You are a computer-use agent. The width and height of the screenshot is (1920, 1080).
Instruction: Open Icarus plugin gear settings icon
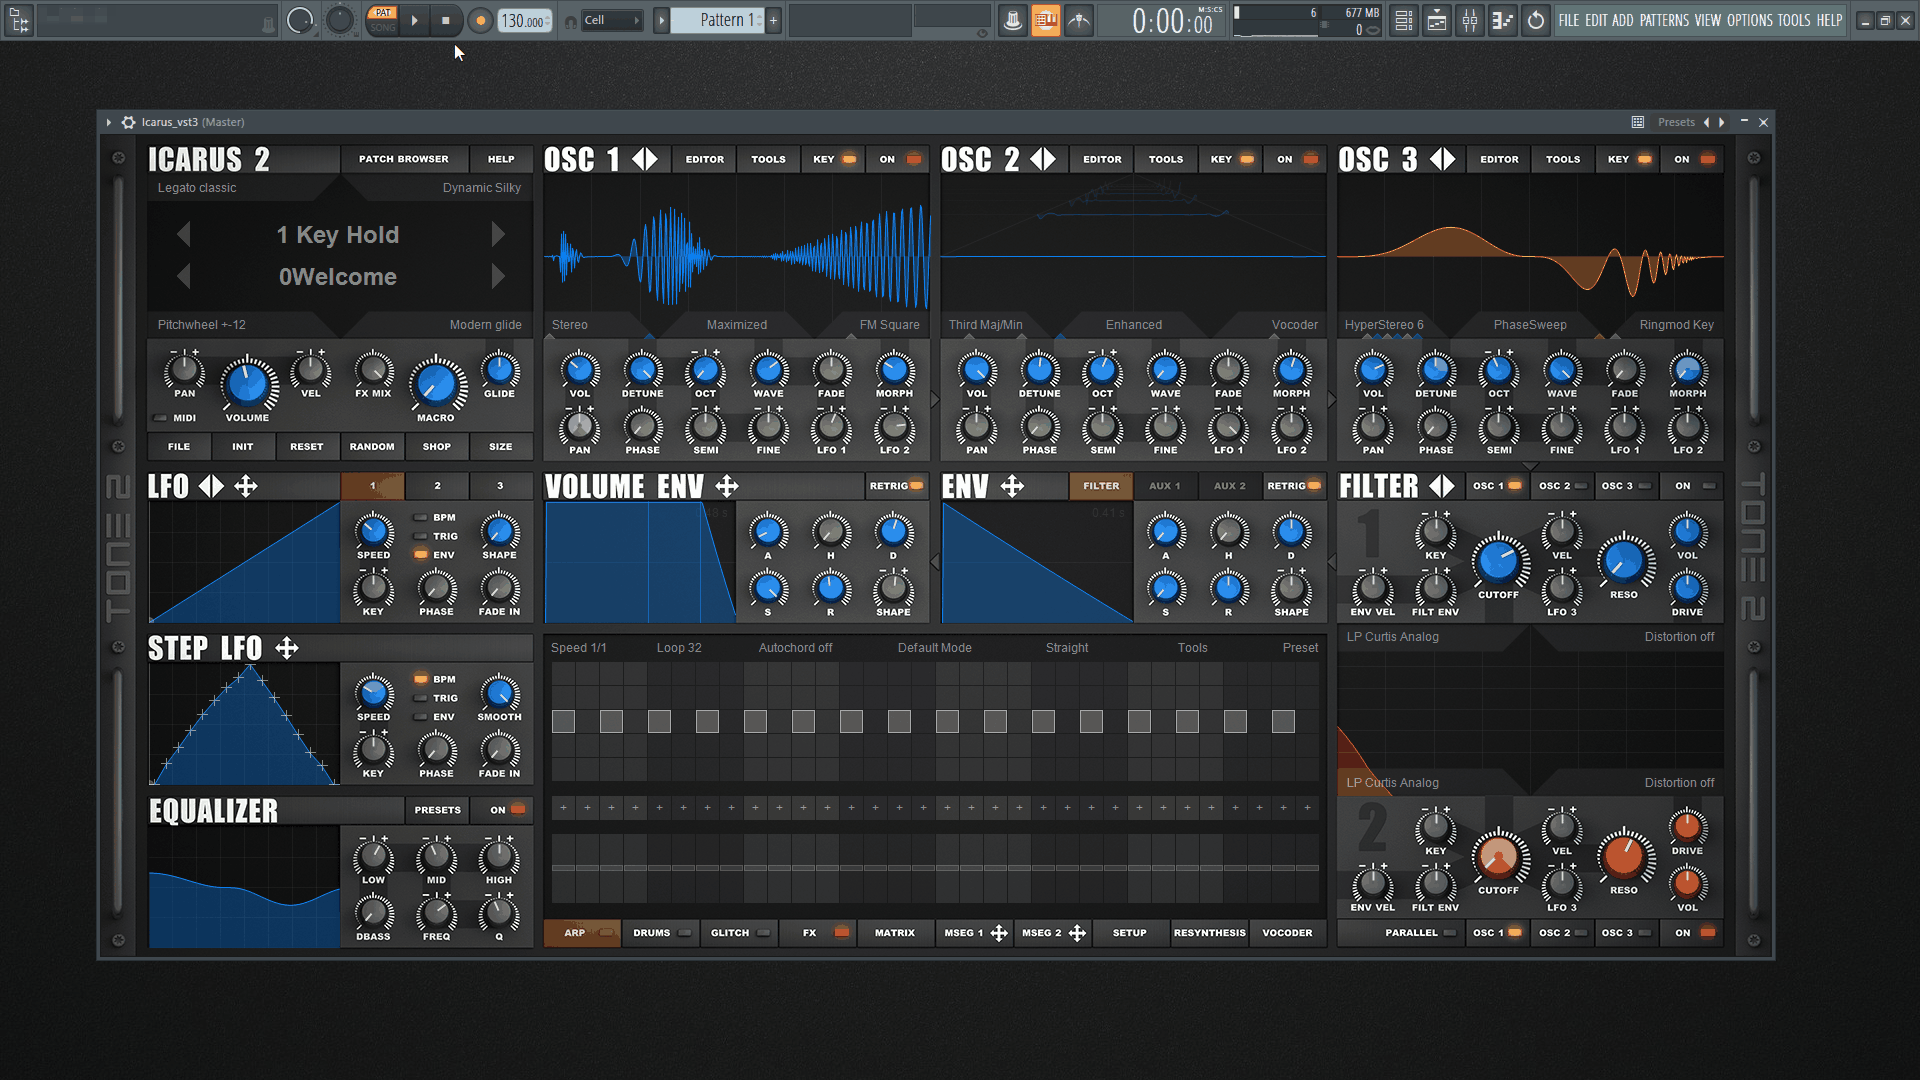[128, 122]
